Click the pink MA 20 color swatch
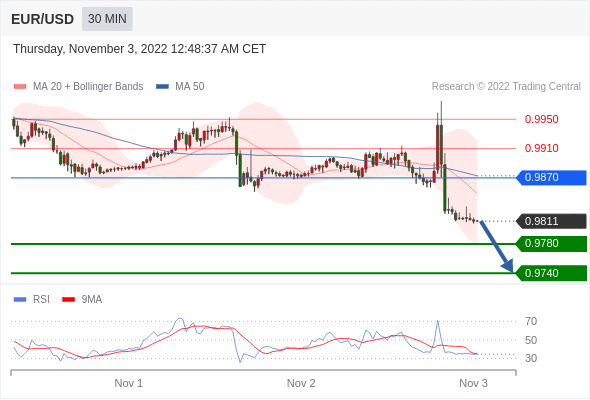This screenshot has height=400, width=590. (20, 87)
